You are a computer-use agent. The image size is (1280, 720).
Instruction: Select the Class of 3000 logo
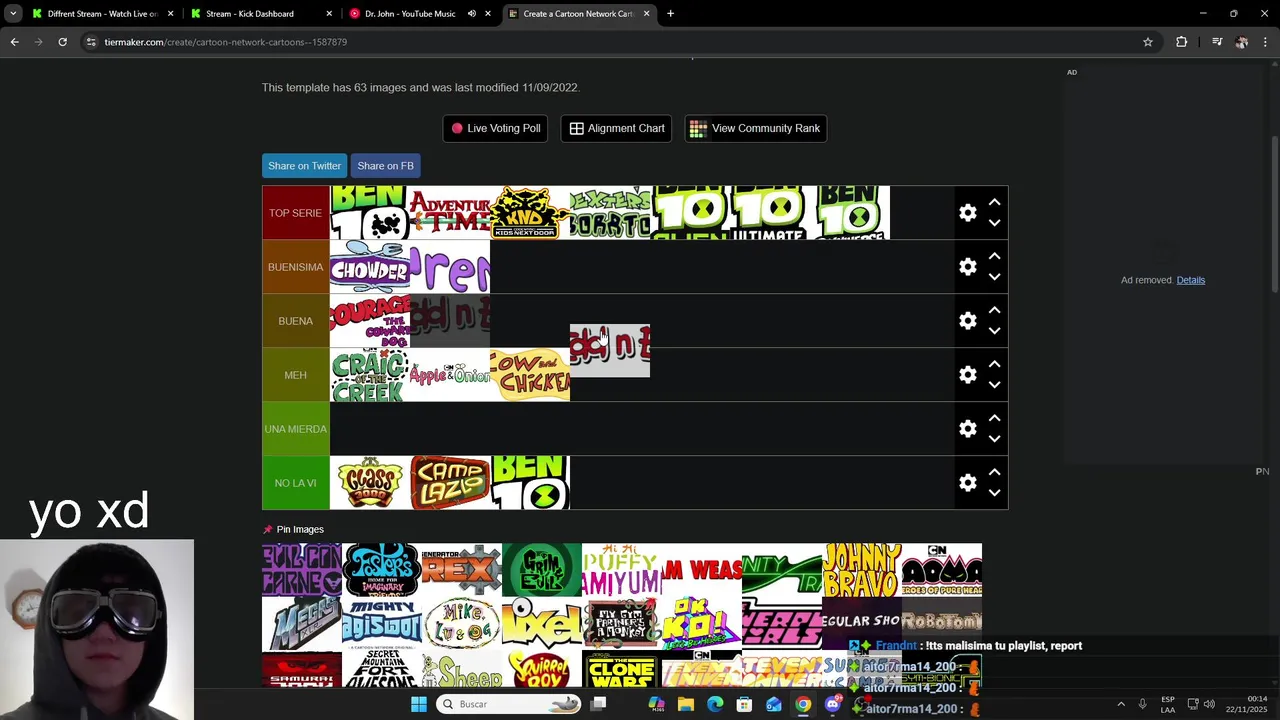tap(370, 483)
